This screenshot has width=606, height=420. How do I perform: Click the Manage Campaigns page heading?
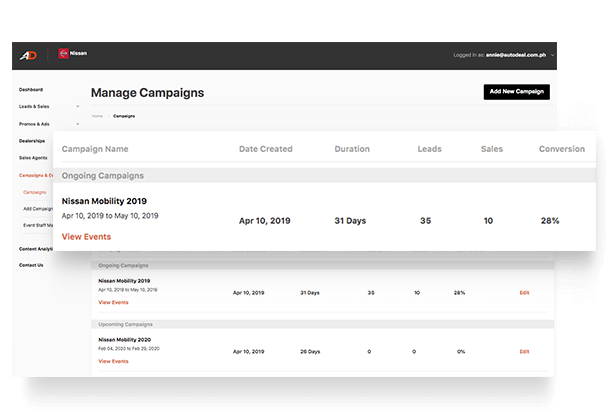coord(147,93)
